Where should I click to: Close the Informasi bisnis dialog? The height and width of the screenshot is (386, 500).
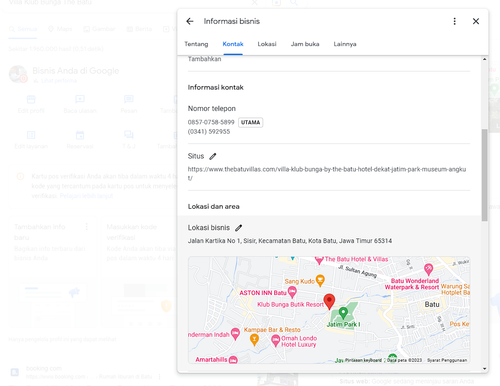pyautogui.click(x=476, y=21)
